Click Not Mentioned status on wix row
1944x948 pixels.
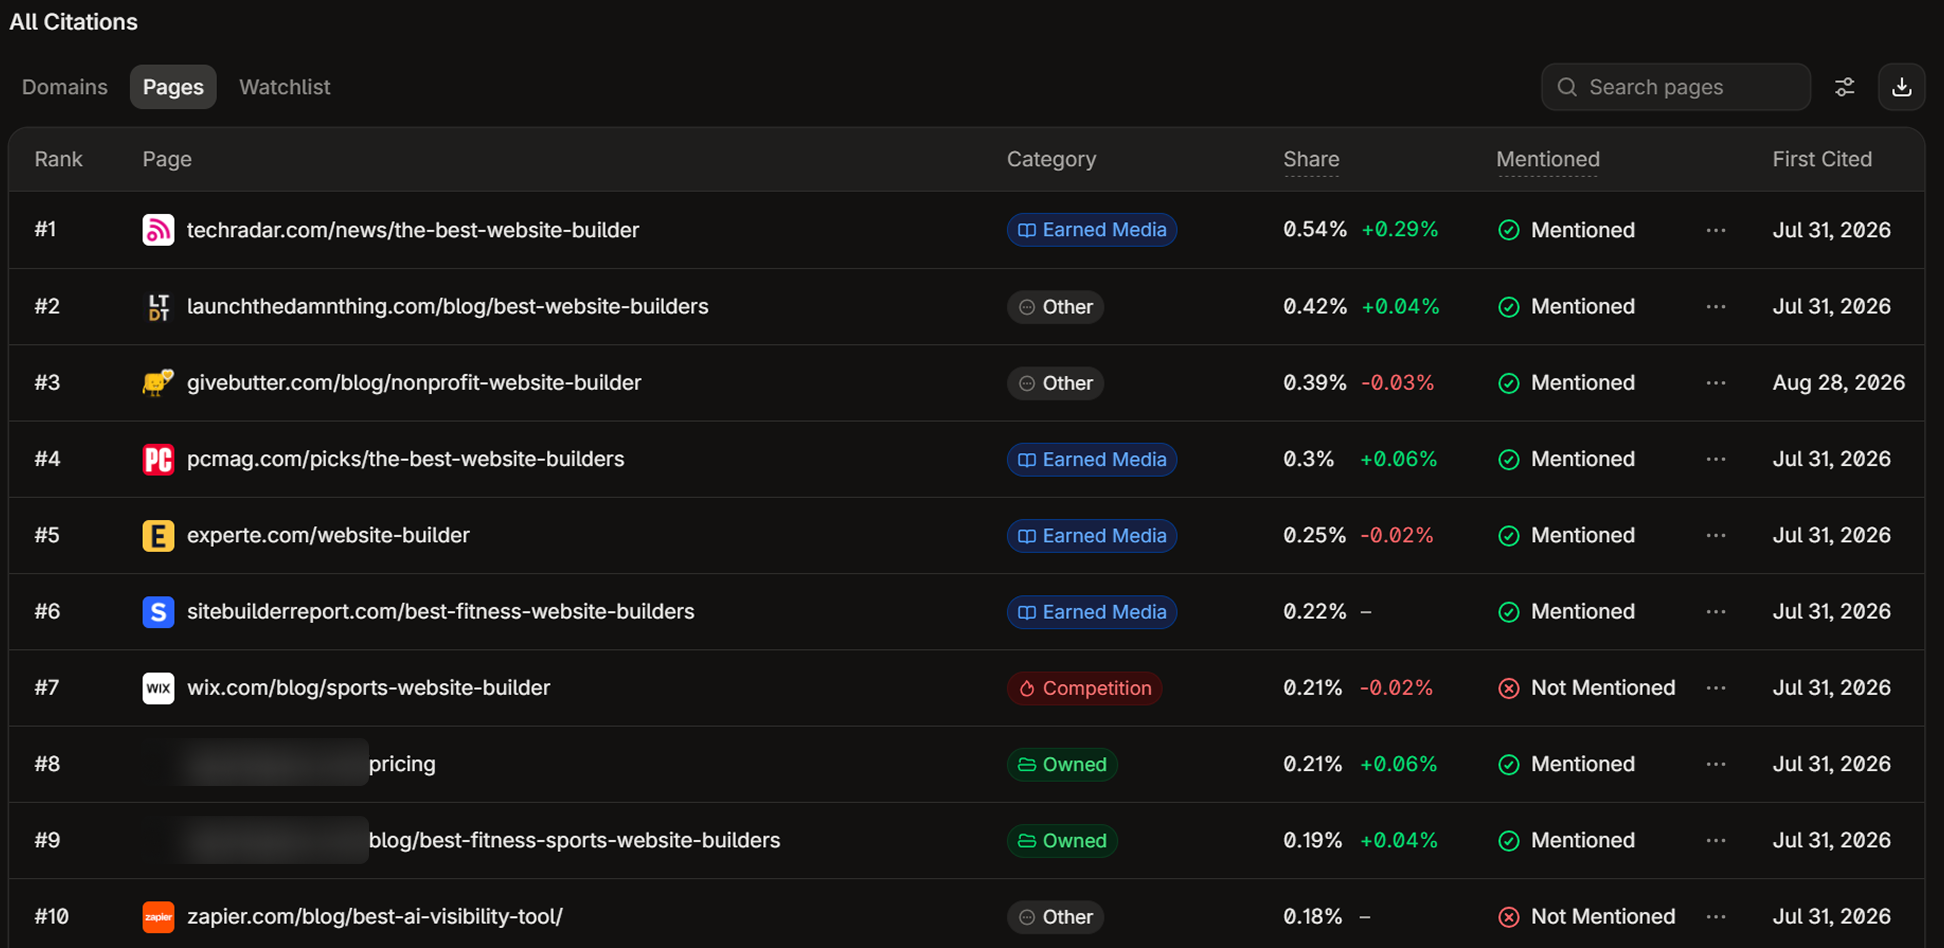pyautogui.click(x=1587, y=688)
